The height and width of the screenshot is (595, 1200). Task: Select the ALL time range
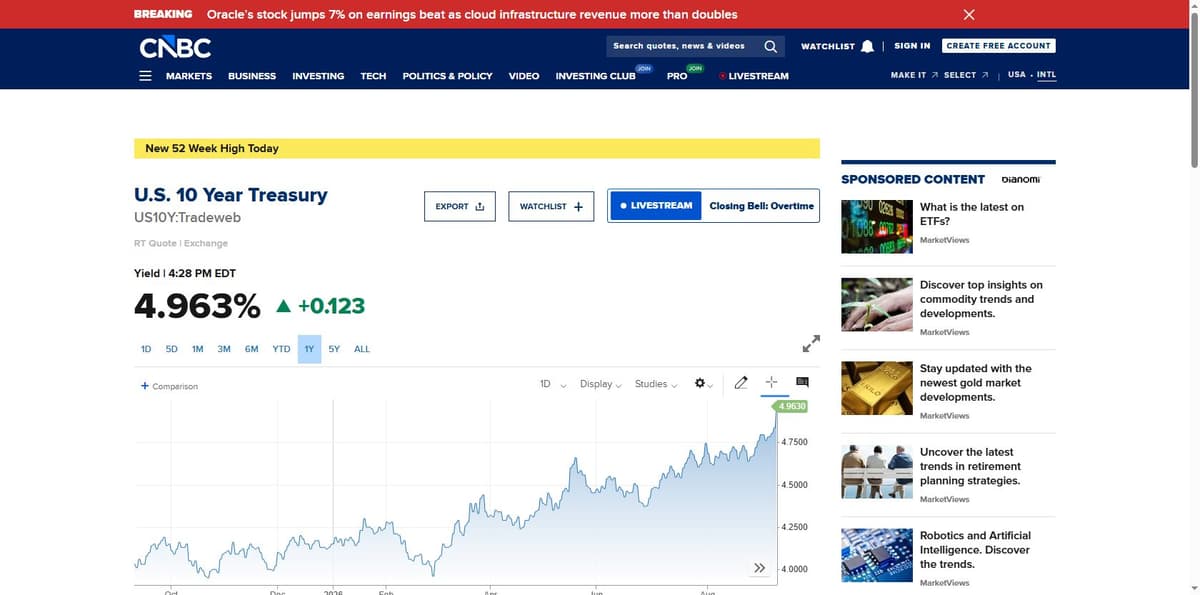point(362,349)
